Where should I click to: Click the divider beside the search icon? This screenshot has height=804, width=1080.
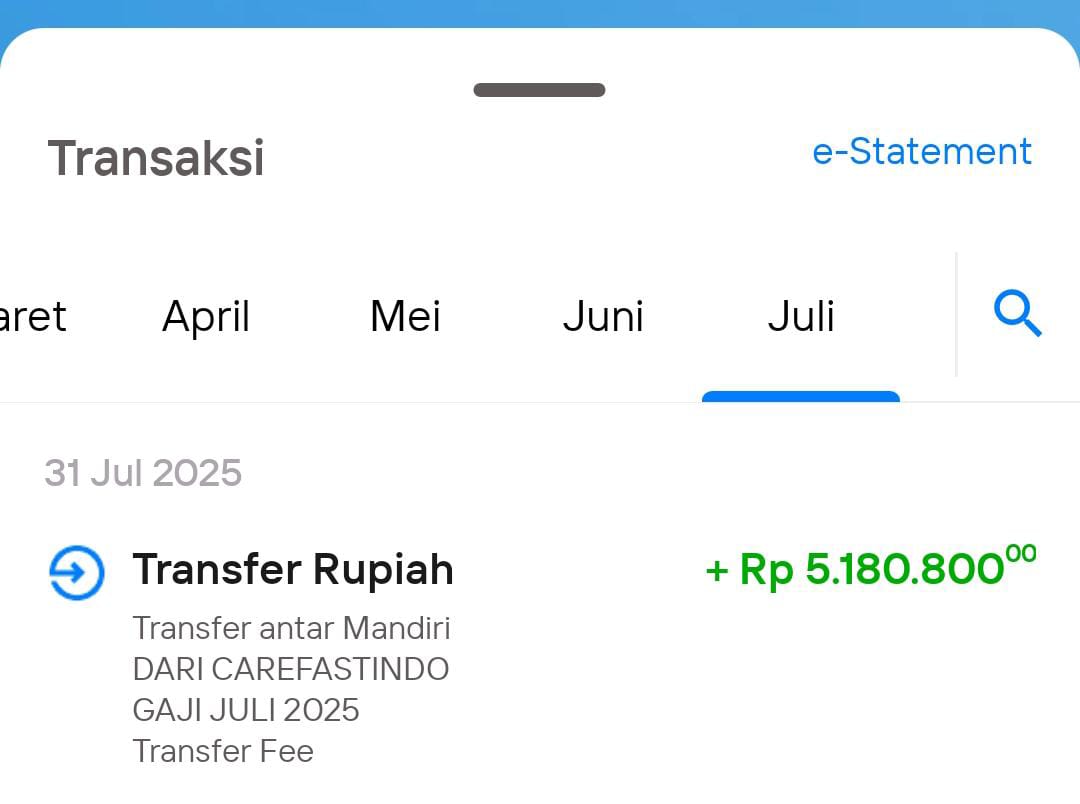point(957,314)
